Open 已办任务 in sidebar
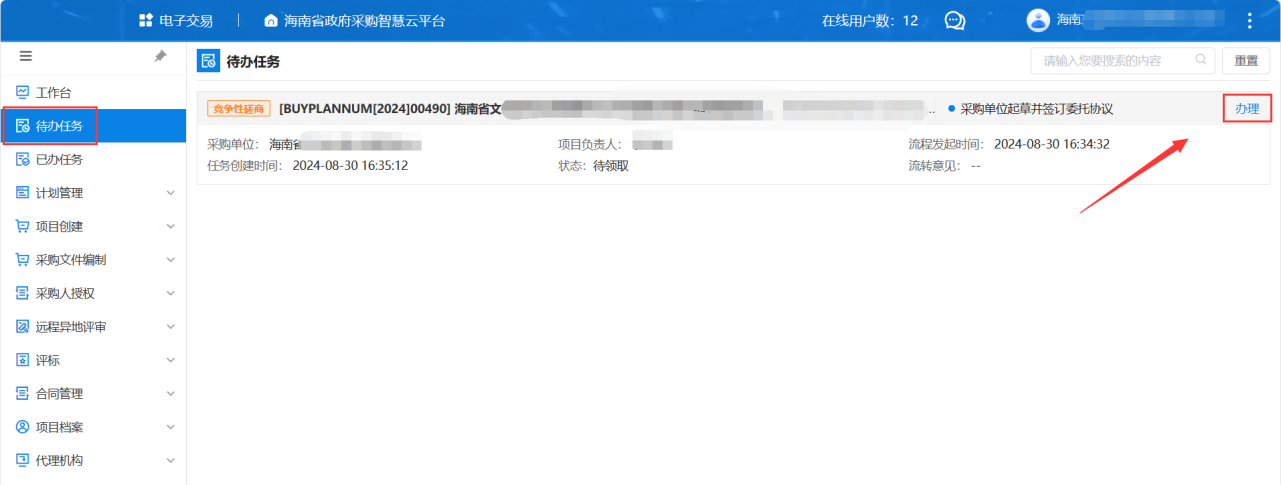Screen dimensions: 1281x485 [x=93, y=159]
